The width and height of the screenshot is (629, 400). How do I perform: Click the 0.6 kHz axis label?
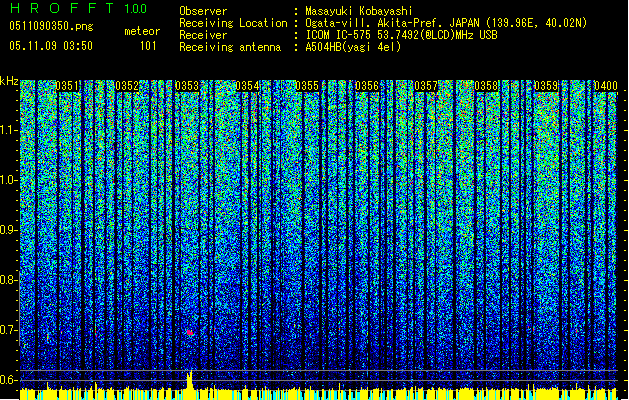tap(8, 380)
